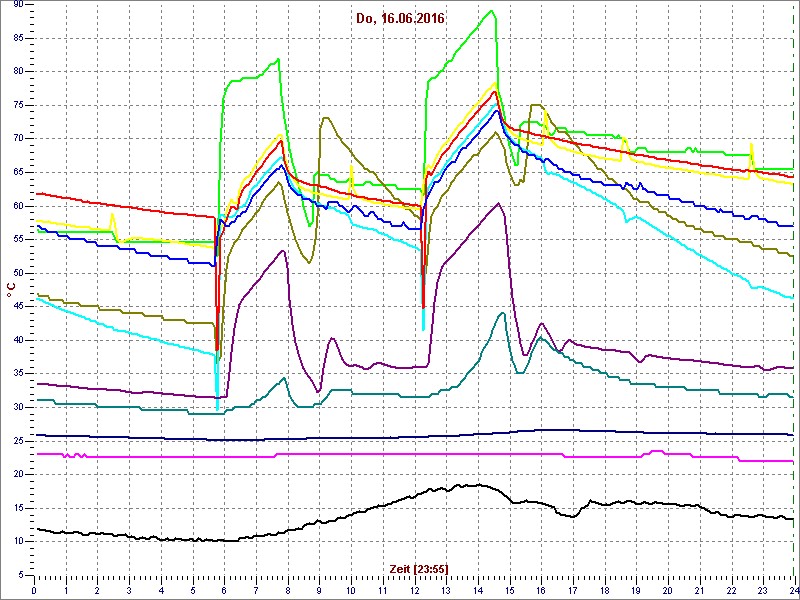This screenshot has height=600, width=800.
Task: Click hour 3 on the time axis
Action: pyautogui.click(x=129, y=590)
